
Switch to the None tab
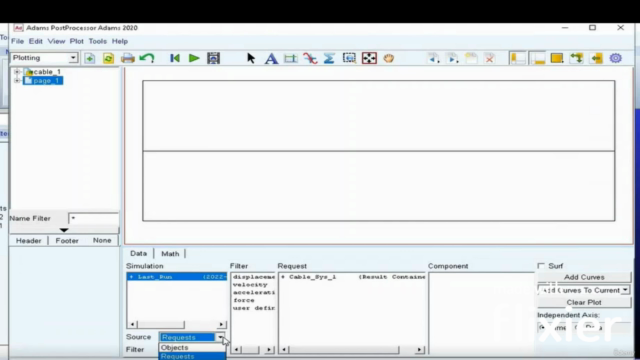pos(102,241)
